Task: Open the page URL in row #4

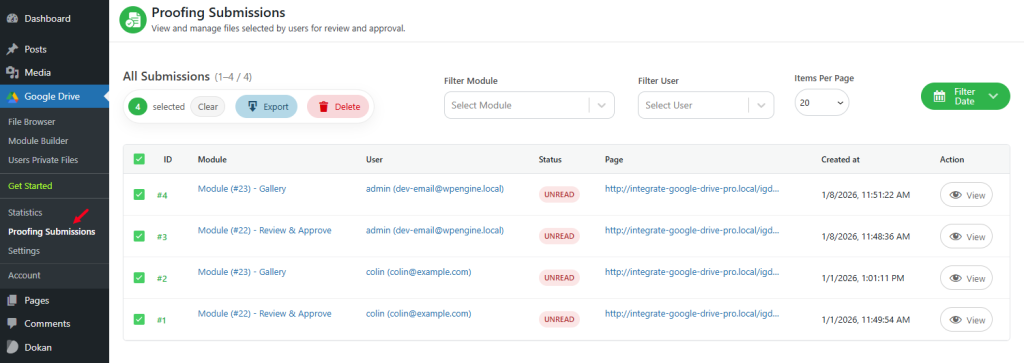Action: click(692, 189)
